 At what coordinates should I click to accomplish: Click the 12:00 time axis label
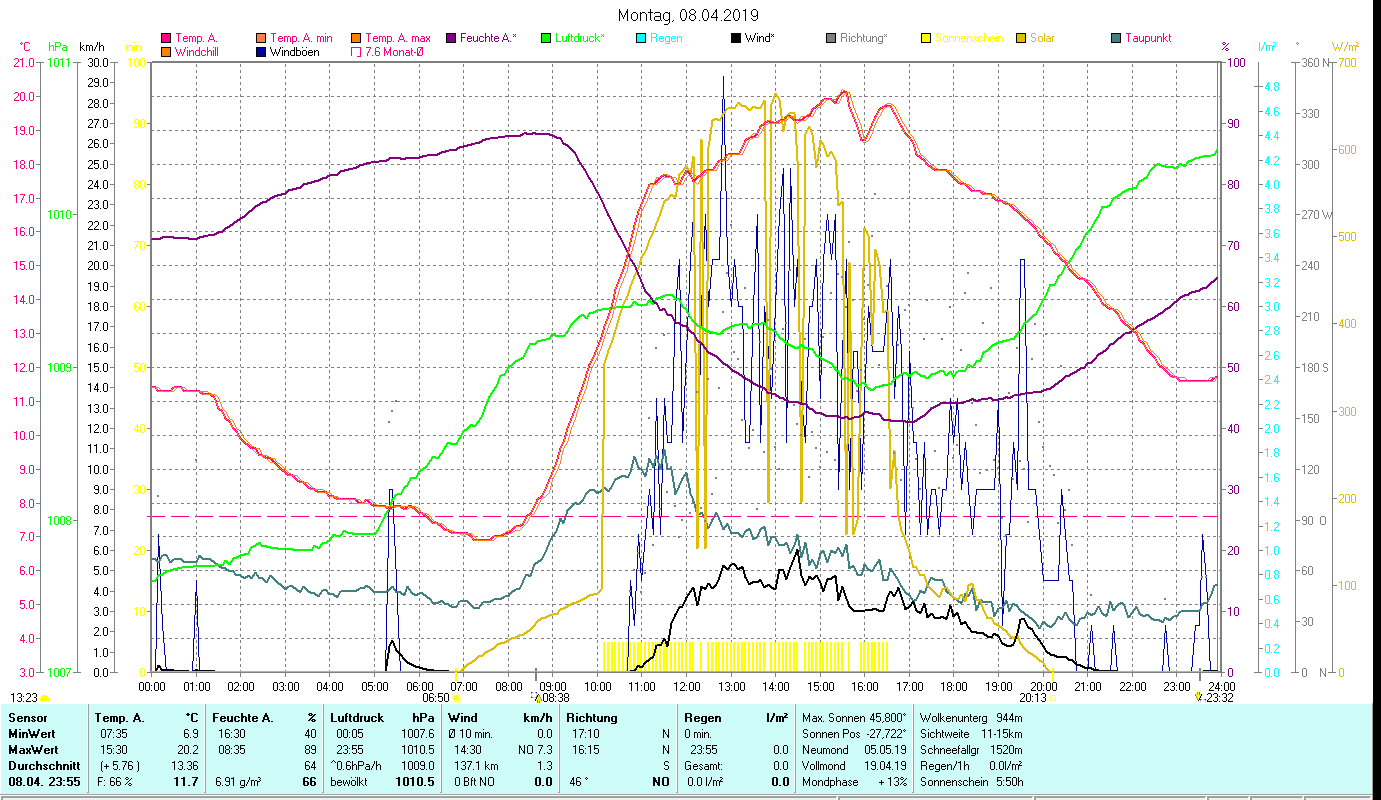[x=687, y=686]
